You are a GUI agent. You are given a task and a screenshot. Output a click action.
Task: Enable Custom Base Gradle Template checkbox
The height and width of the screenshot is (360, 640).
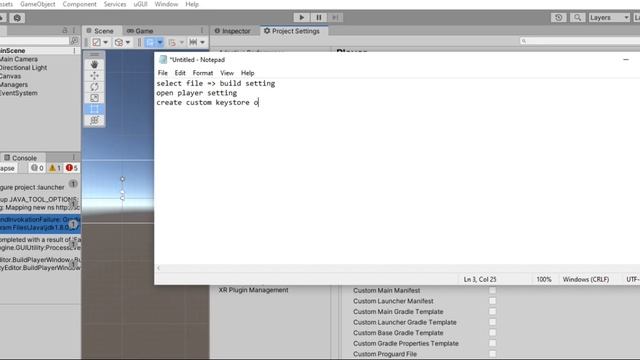pyautogui.click(x=493, y=333)
